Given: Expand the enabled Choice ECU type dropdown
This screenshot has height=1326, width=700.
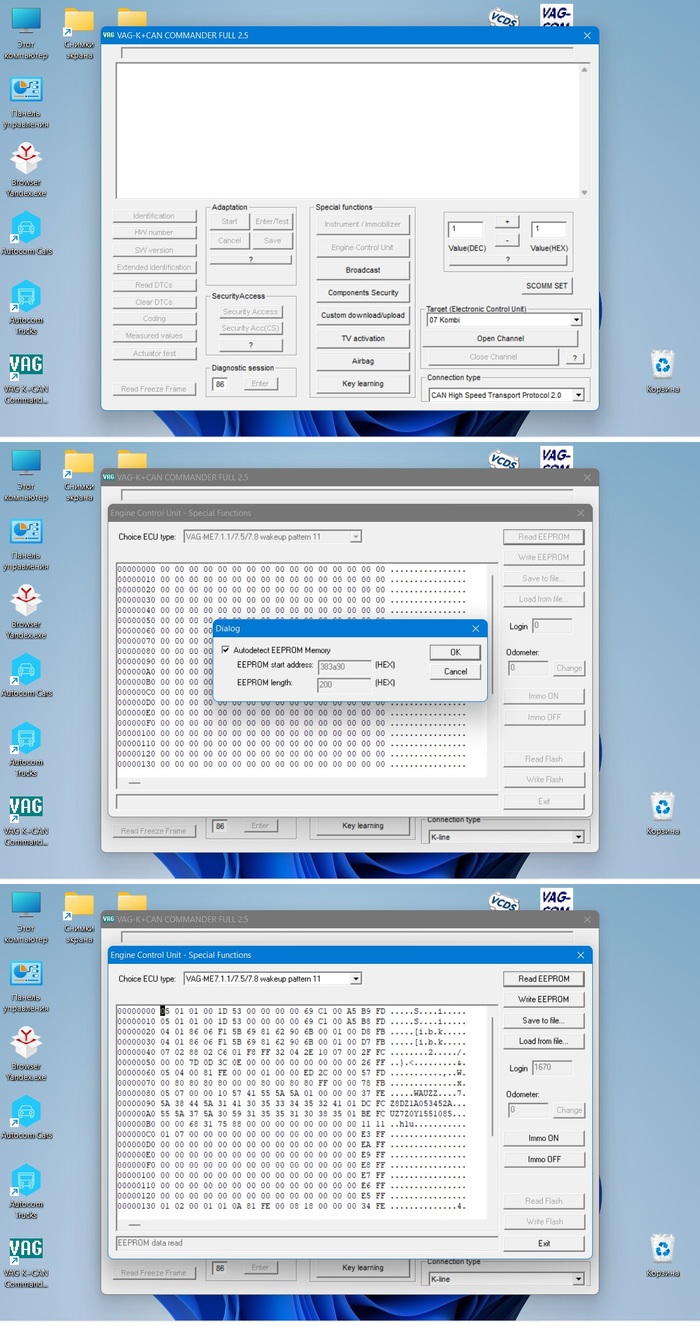Looking at the screenshot, I should tap(355, 978).
